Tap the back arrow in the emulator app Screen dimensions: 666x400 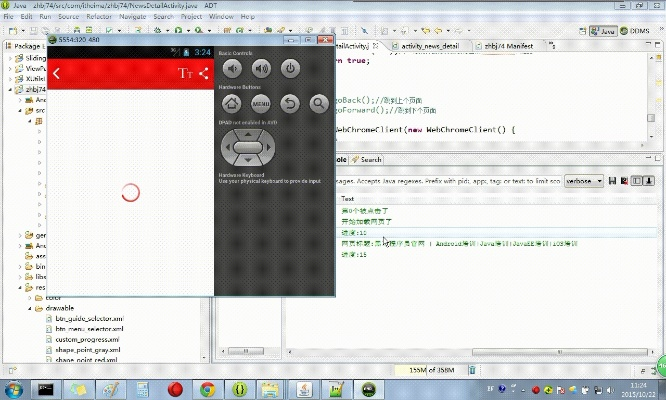click(56, 73)
